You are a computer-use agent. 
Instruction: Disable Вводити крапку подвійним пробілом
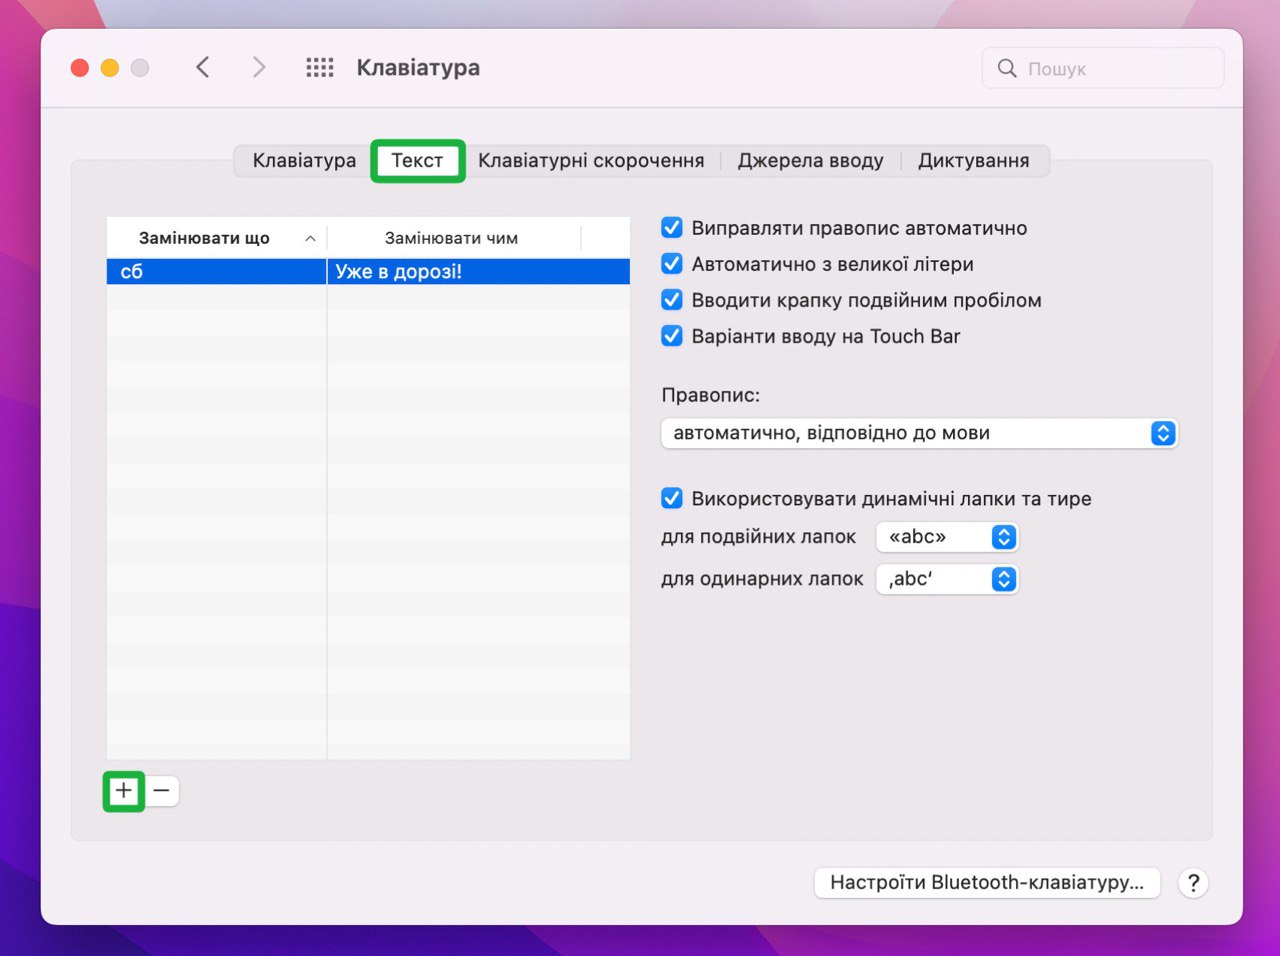click(x=672, y=300)
